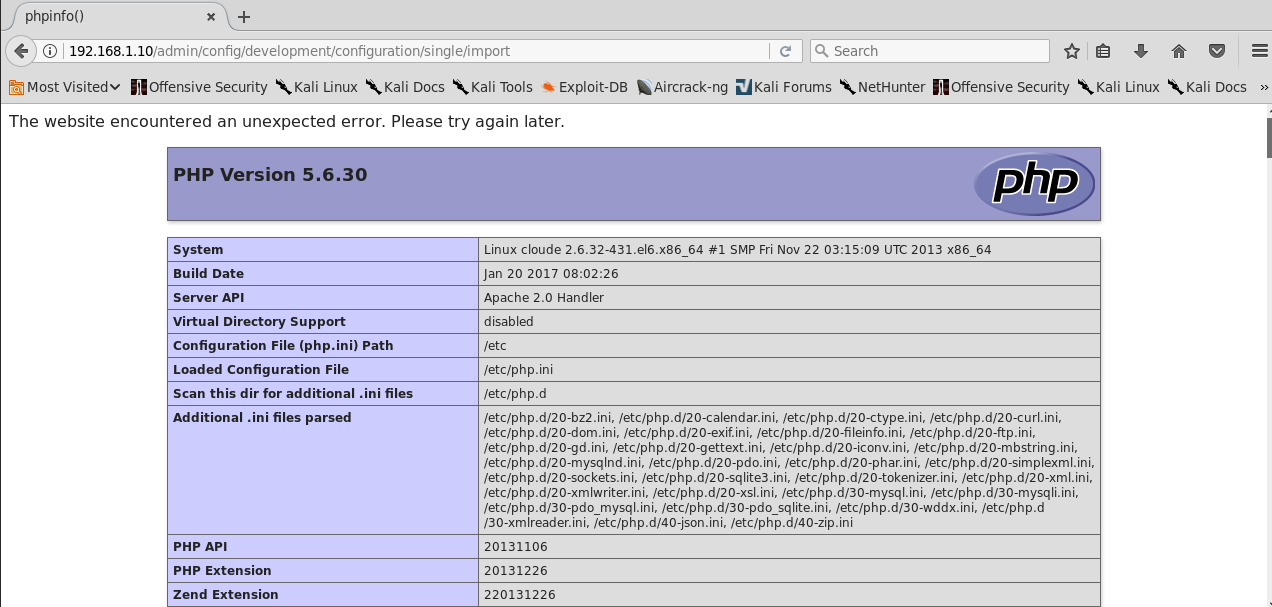Open the downloads arrow icon
The height and width of the screenshot is (607, 1272).
click(x=1140, y=51)
